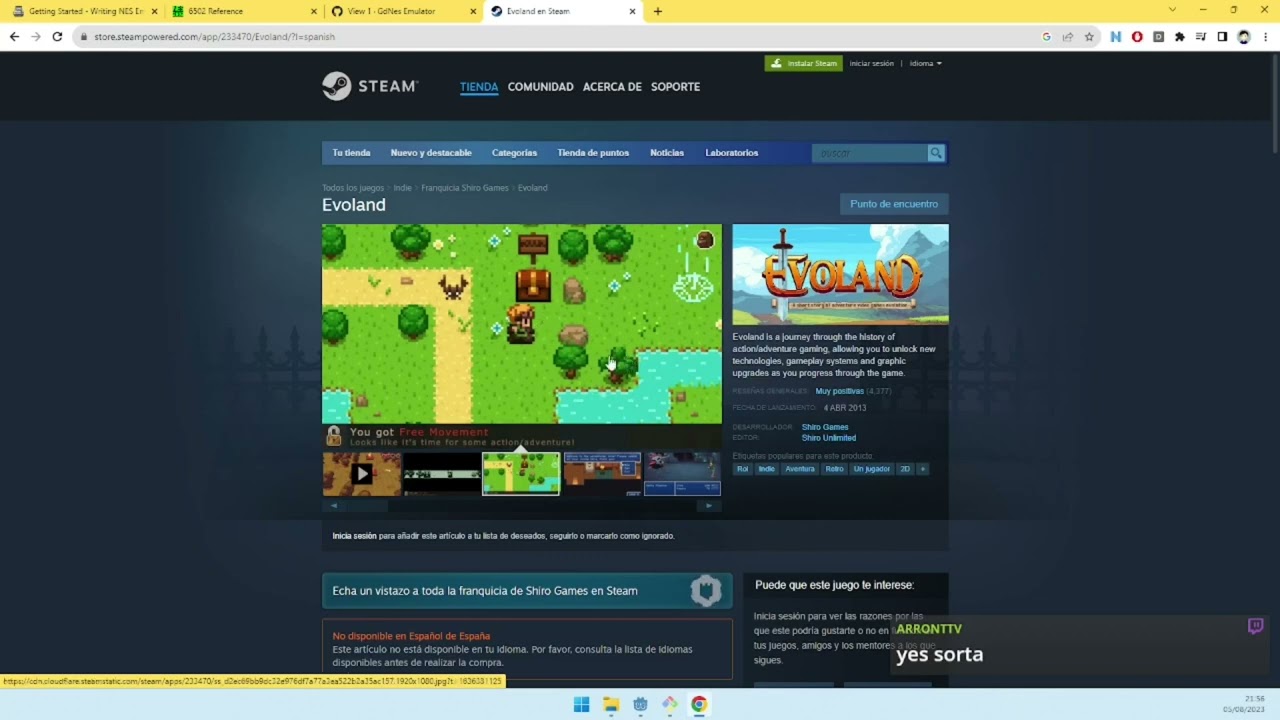Open the media control playlist icon

[1201, 37]
